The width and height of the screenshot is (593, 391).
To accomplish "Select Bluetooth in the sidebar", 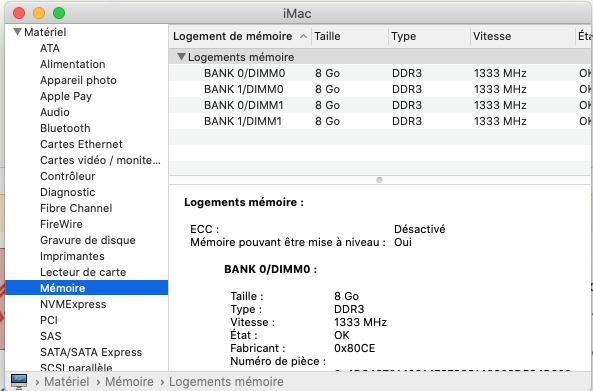I will 65,128.
